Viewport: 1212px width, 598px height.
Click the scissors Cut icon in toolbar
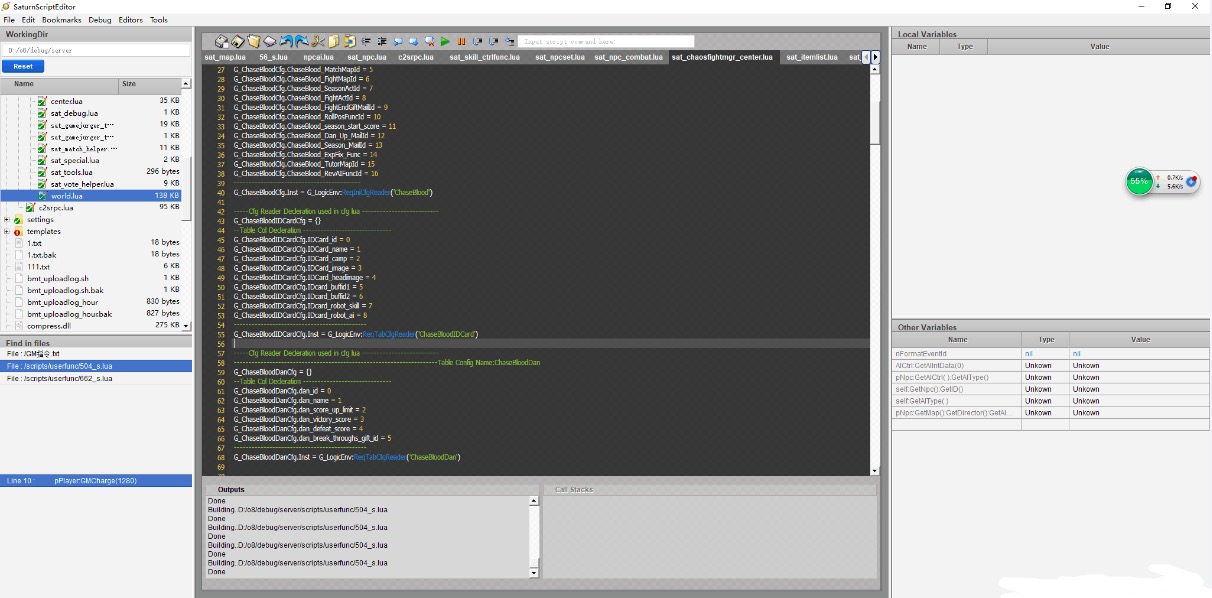pyautogui.click(x=317, y=42)
